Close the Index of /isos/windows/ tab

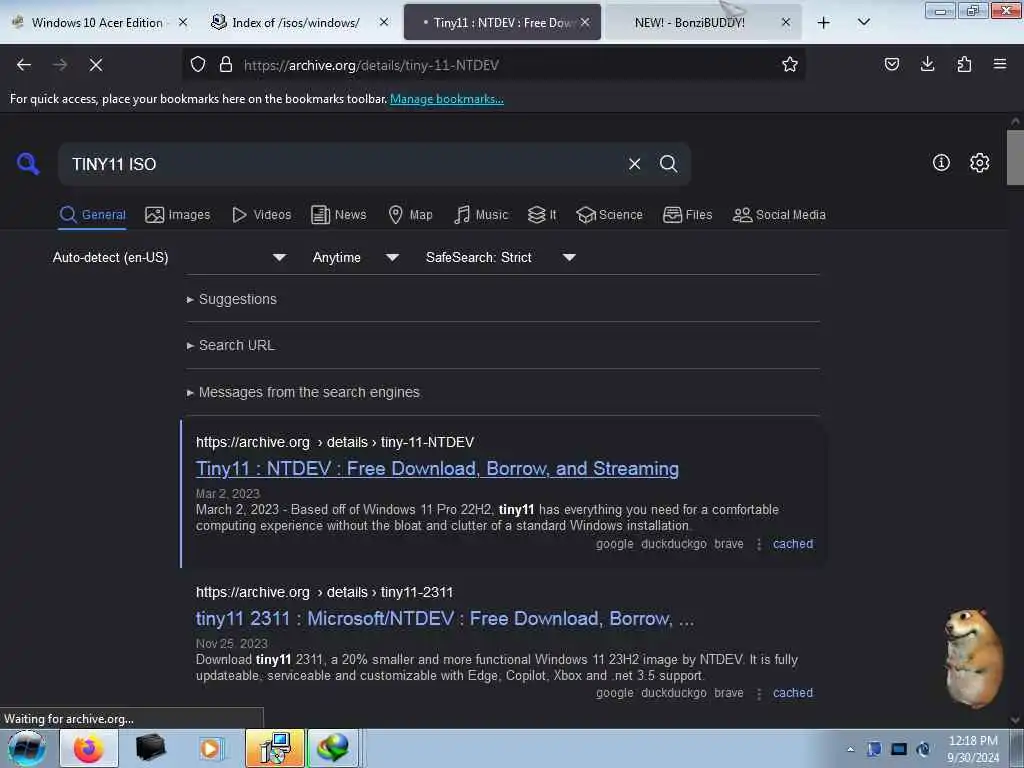[384, 22]
